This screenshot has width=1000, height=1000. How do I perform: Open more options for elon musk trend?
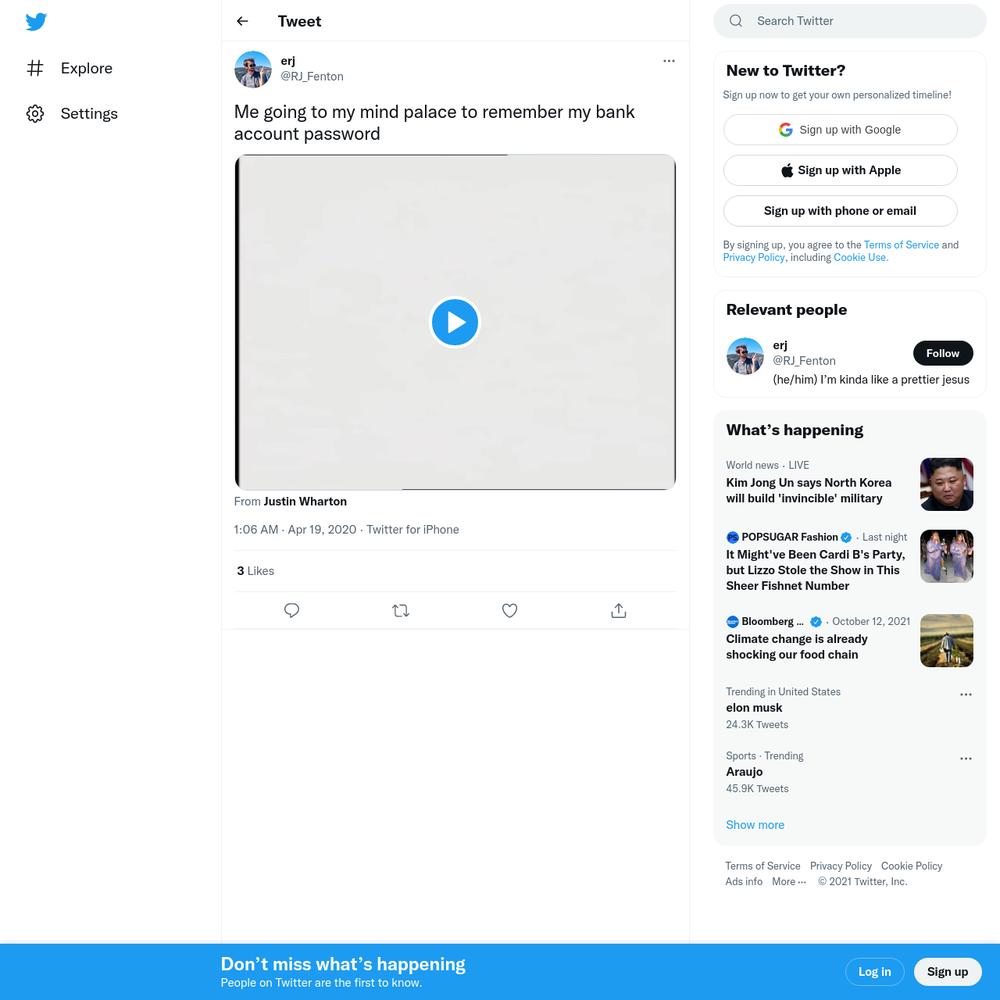[966, 695]
